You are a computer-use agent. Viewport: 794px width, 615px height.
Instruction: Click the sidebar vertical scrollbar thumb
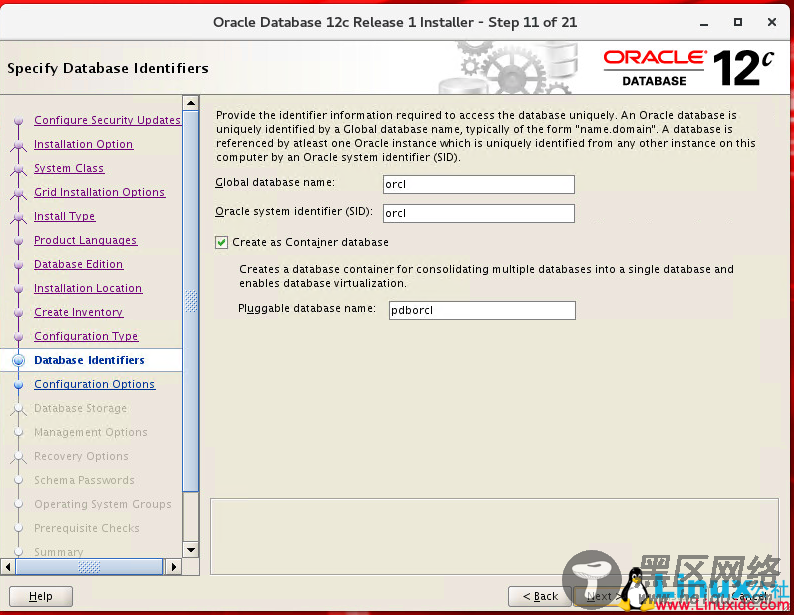coord(190,301)
